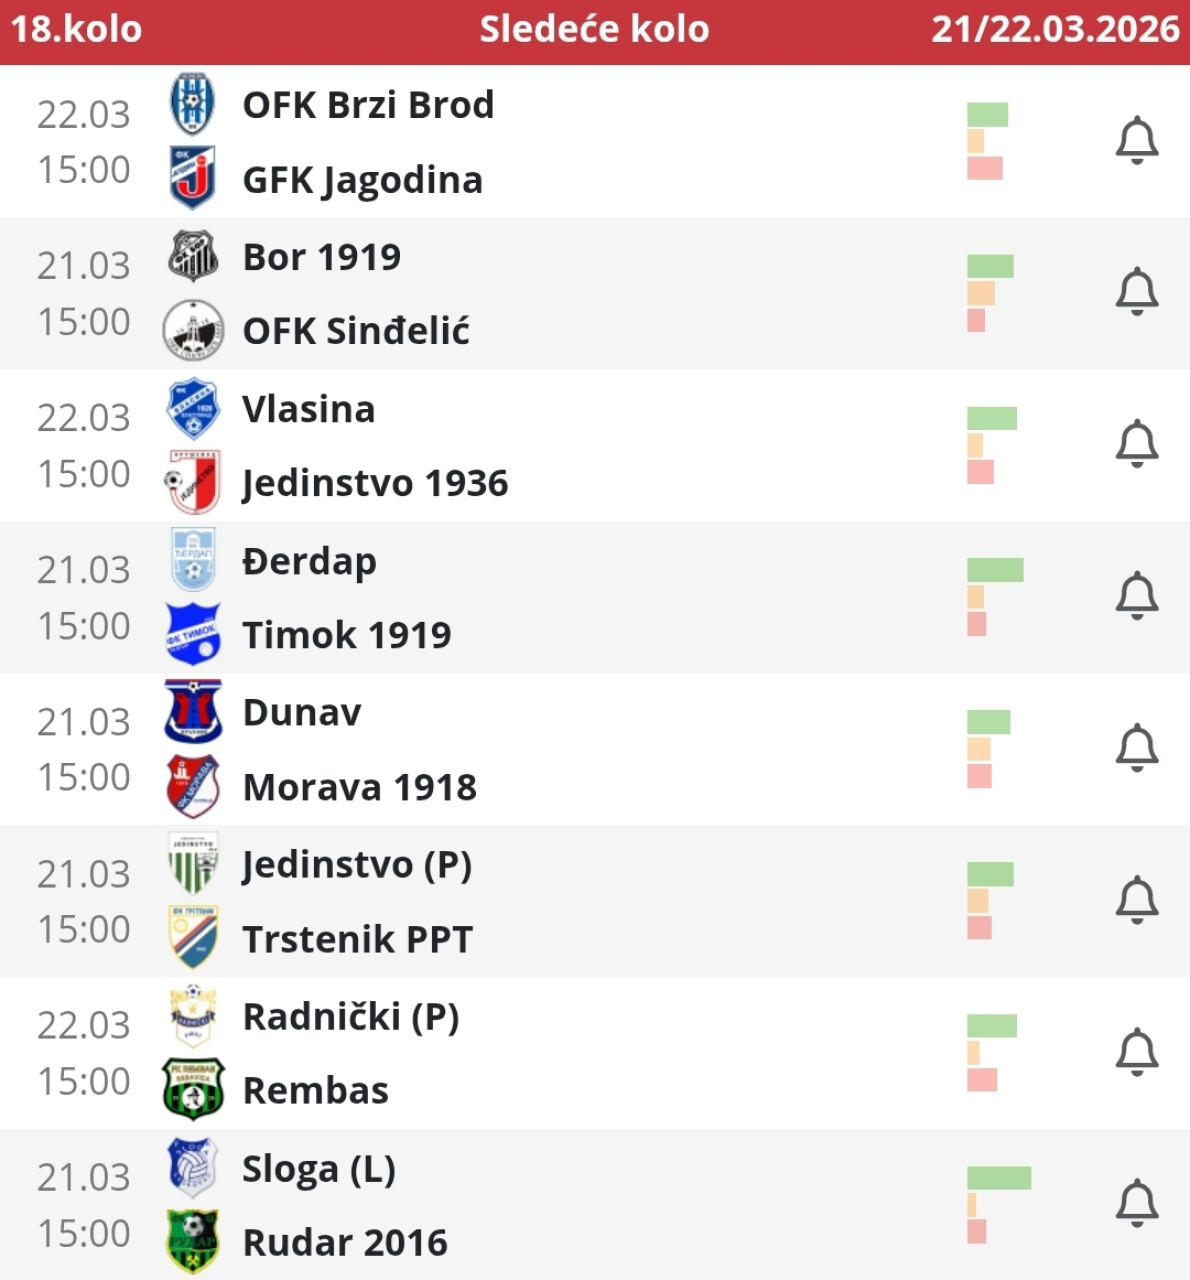The width and height of the screenshot is (1190, 1280).
Task: Click the Timok 1919 blue crest
Action: pos(193,634)
